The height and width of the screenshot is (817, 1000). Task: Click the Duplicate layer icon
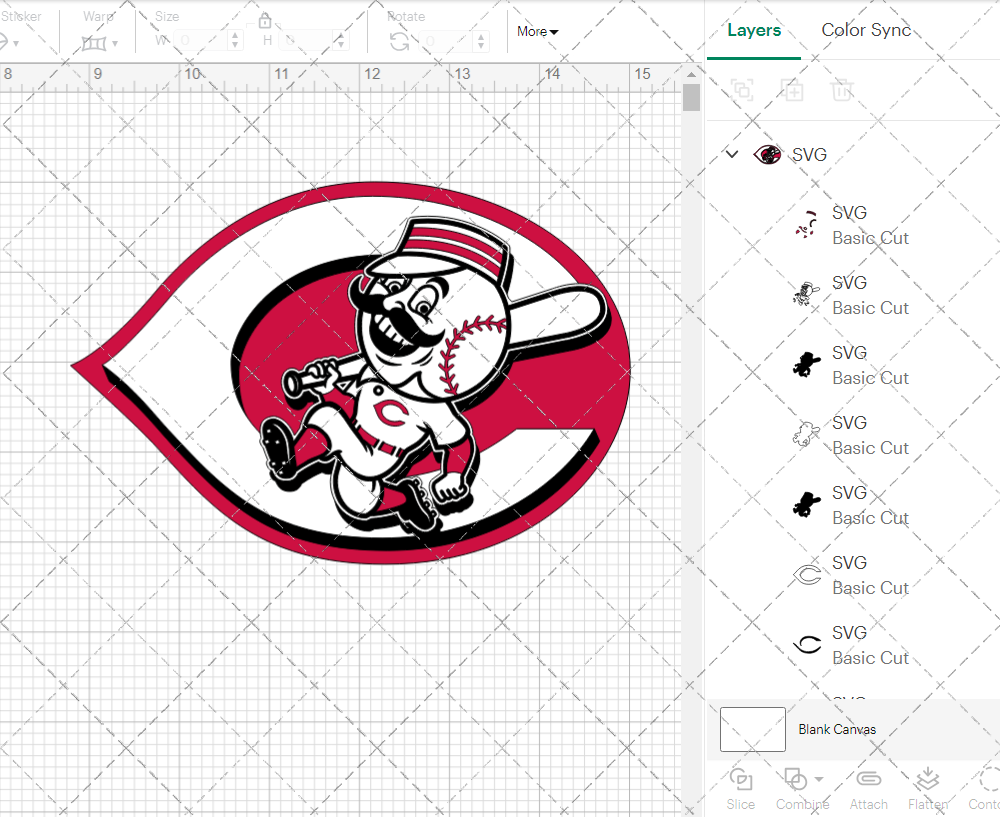pyautogui.click(x=792, y=90)
